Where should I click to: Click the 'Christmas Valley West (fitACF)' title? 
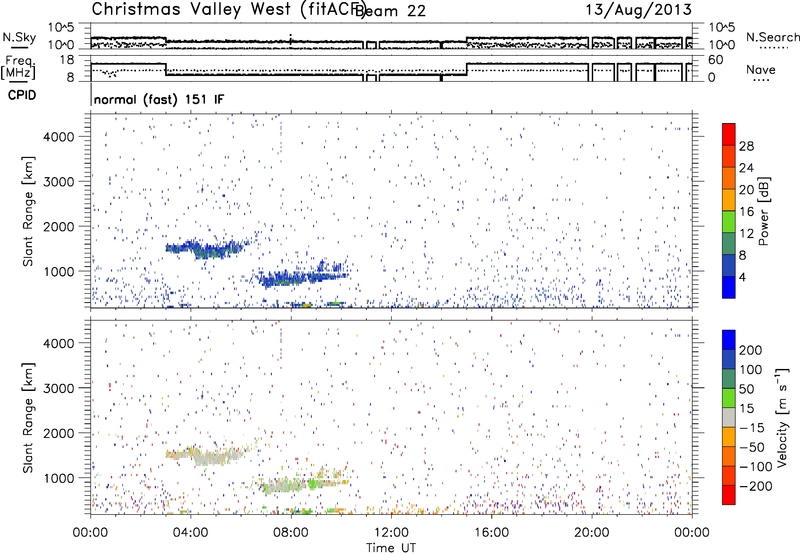click(x=228, y=10)
